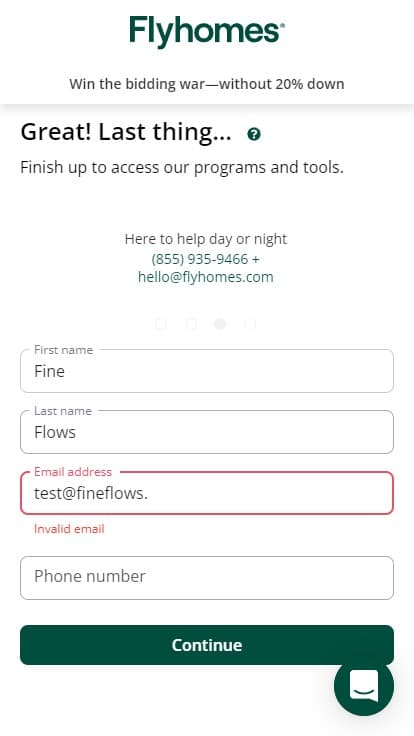
Task: Click the Here to help day or night text
Action: tap(206, 239)
